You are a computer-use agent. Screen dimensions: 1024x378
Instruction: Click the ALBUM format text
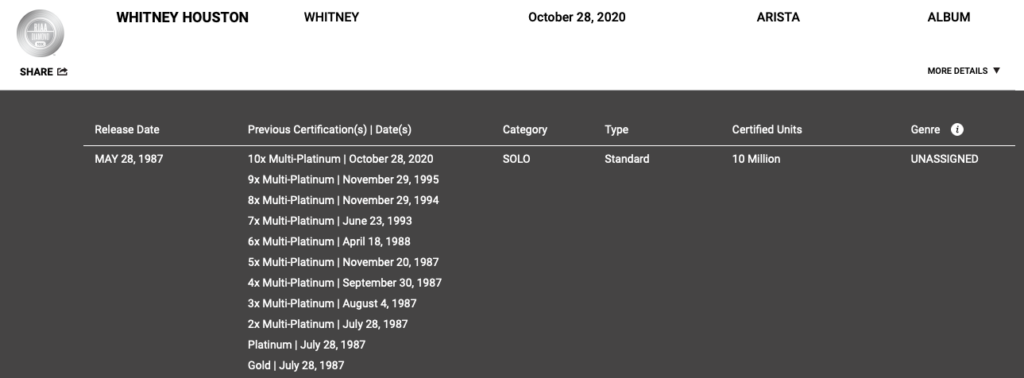pos(948,18)
